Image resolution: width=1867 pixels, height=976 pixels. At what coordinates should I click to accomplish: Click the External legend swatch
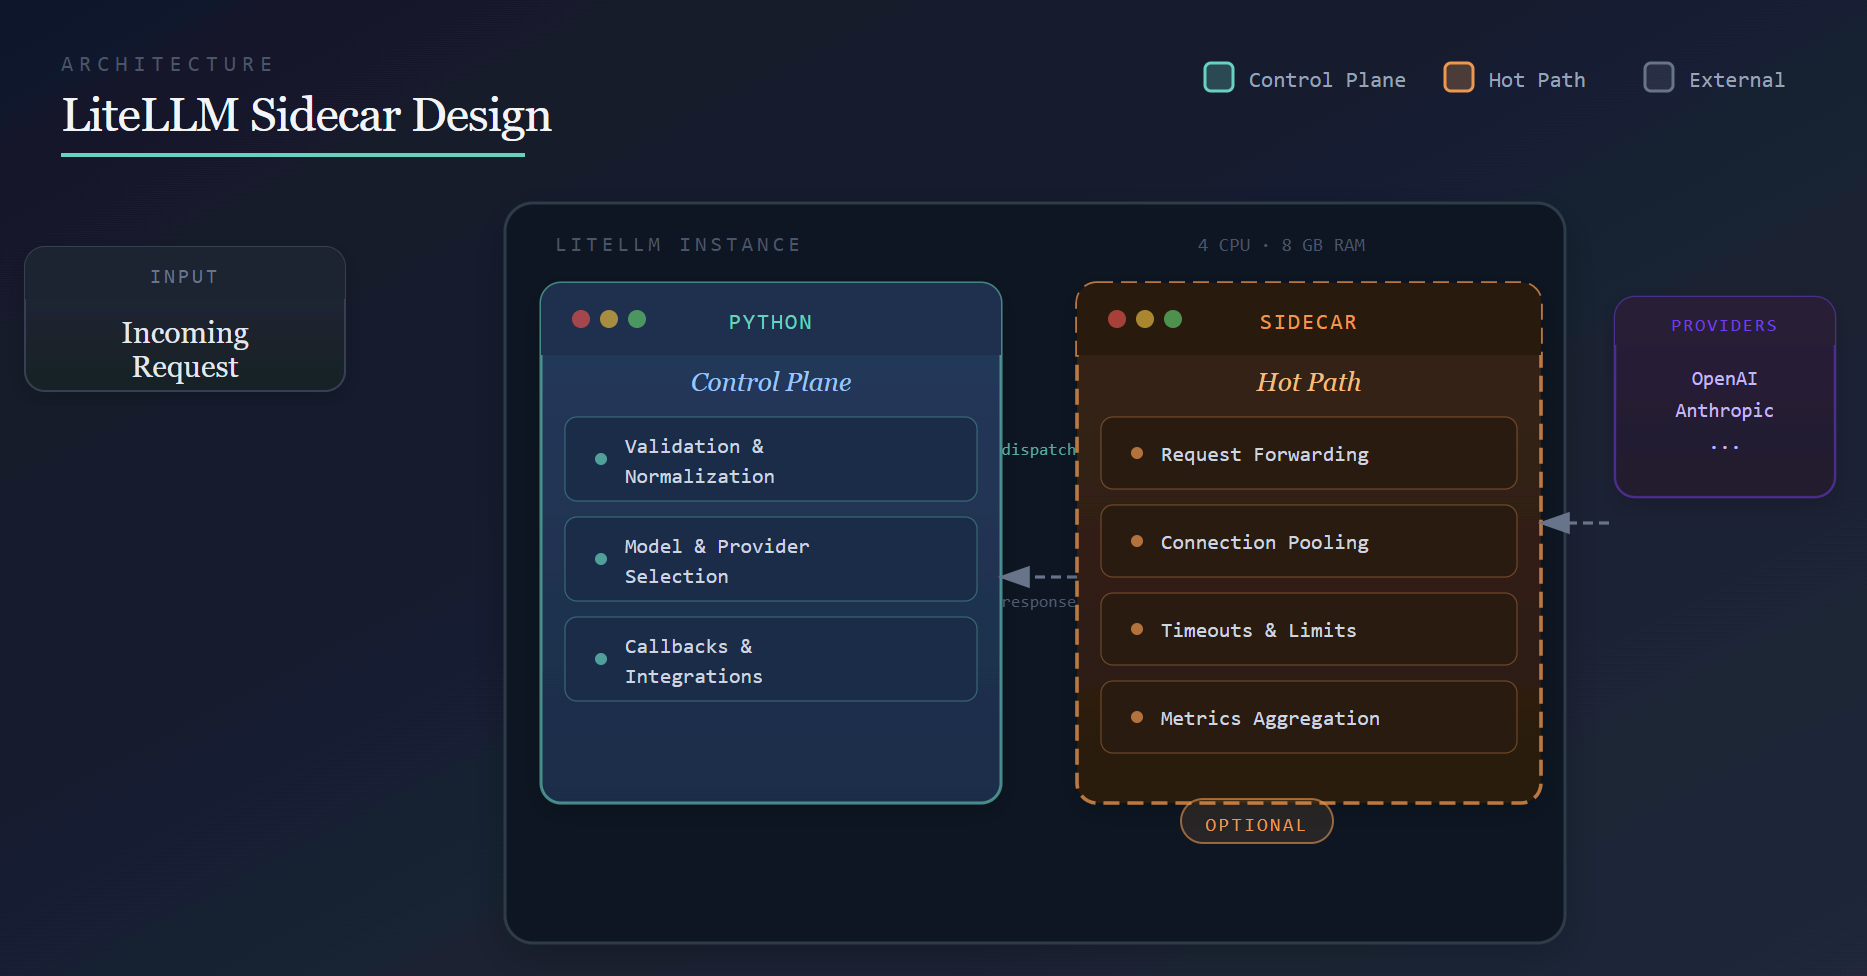(1658, 77)
